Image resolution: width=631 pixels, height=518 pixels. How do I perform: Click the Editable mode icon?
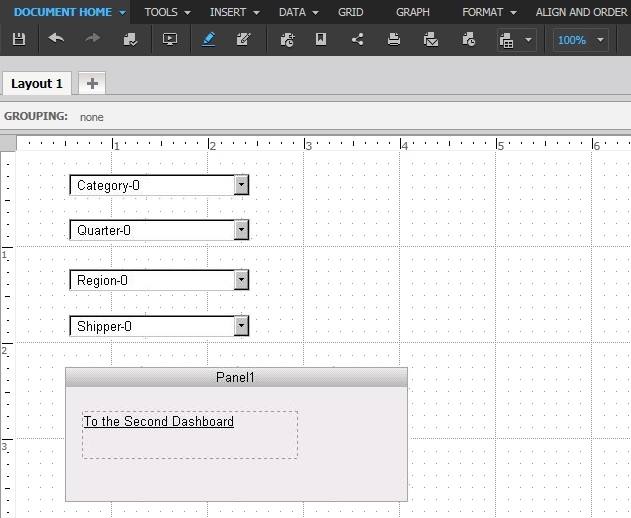point(244,39)
